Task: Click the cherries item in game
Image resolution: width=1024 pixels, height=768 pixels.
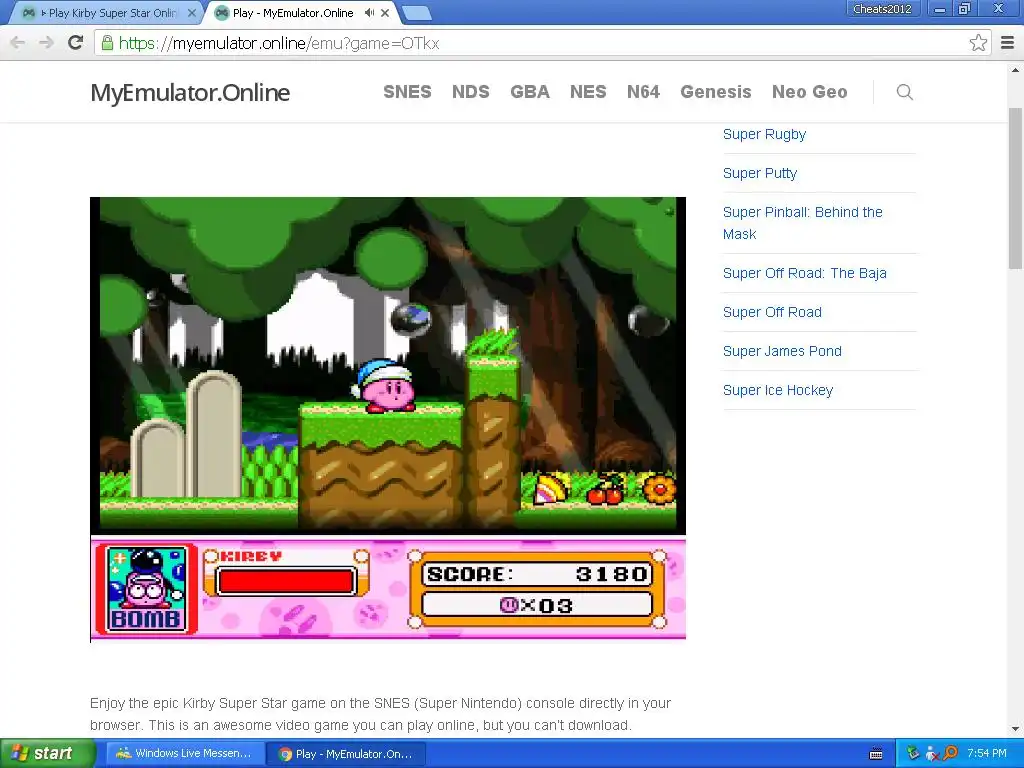Action: point(605,489)
